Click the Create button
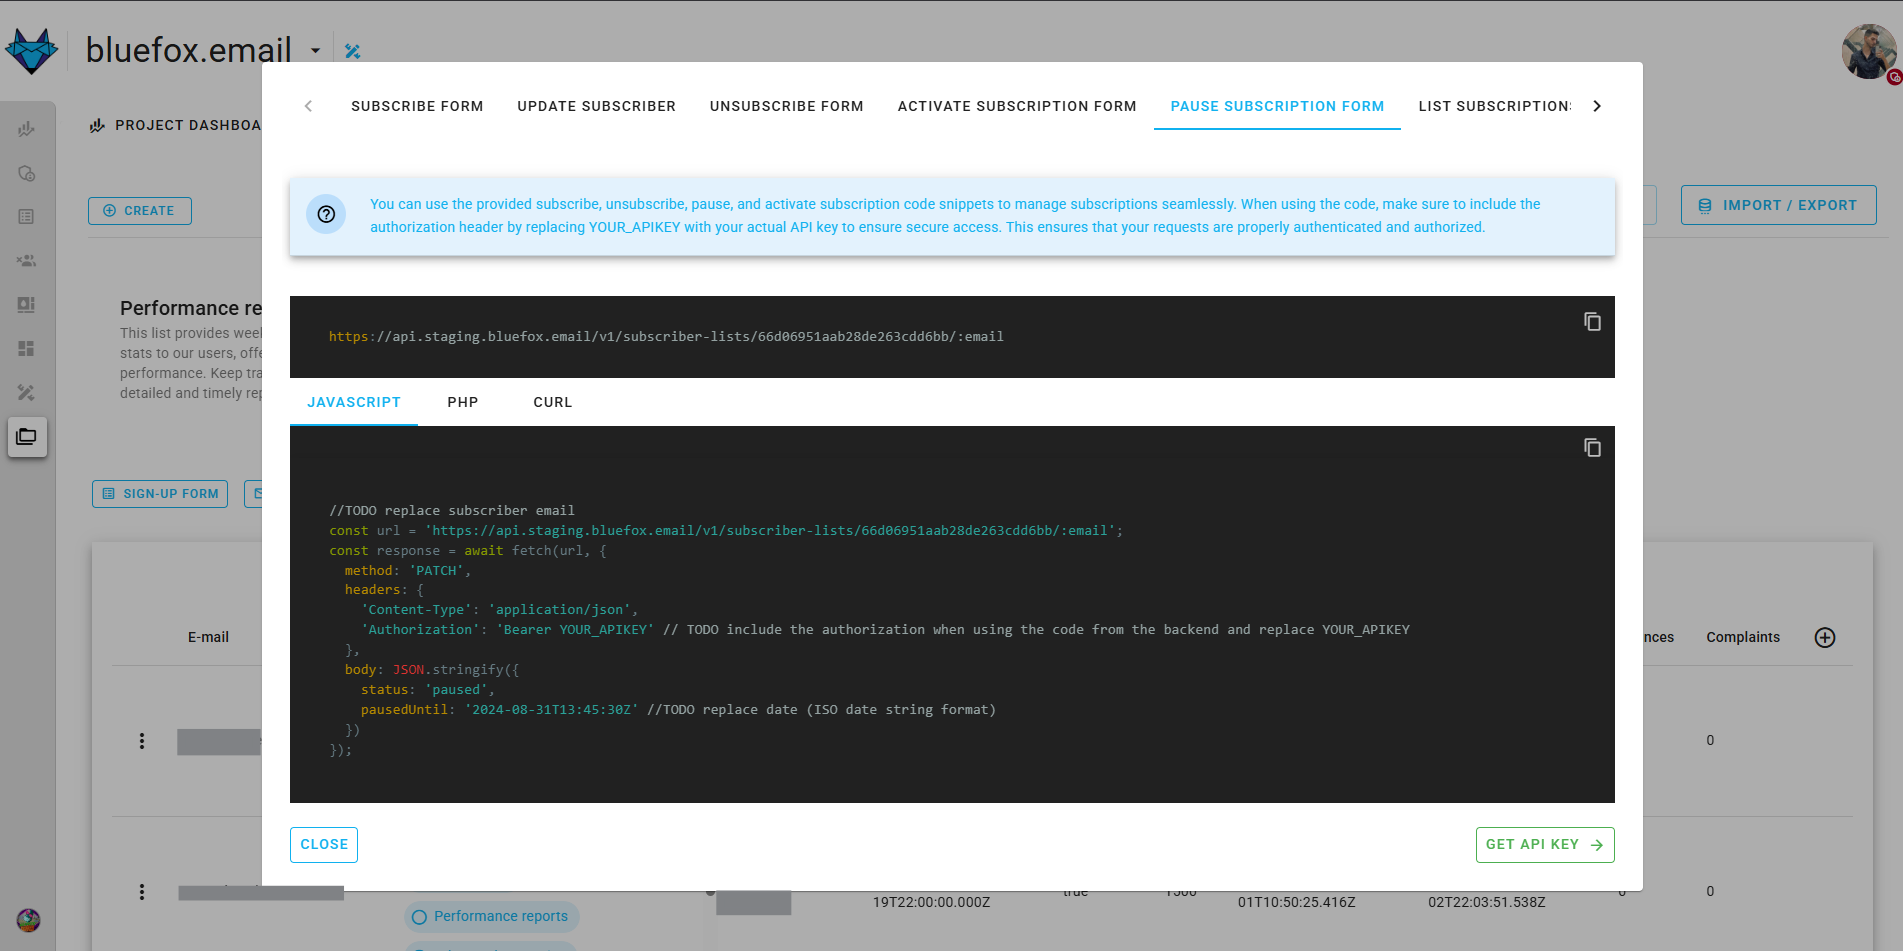This screenshot has height=951, width=1903. (140, 211)
